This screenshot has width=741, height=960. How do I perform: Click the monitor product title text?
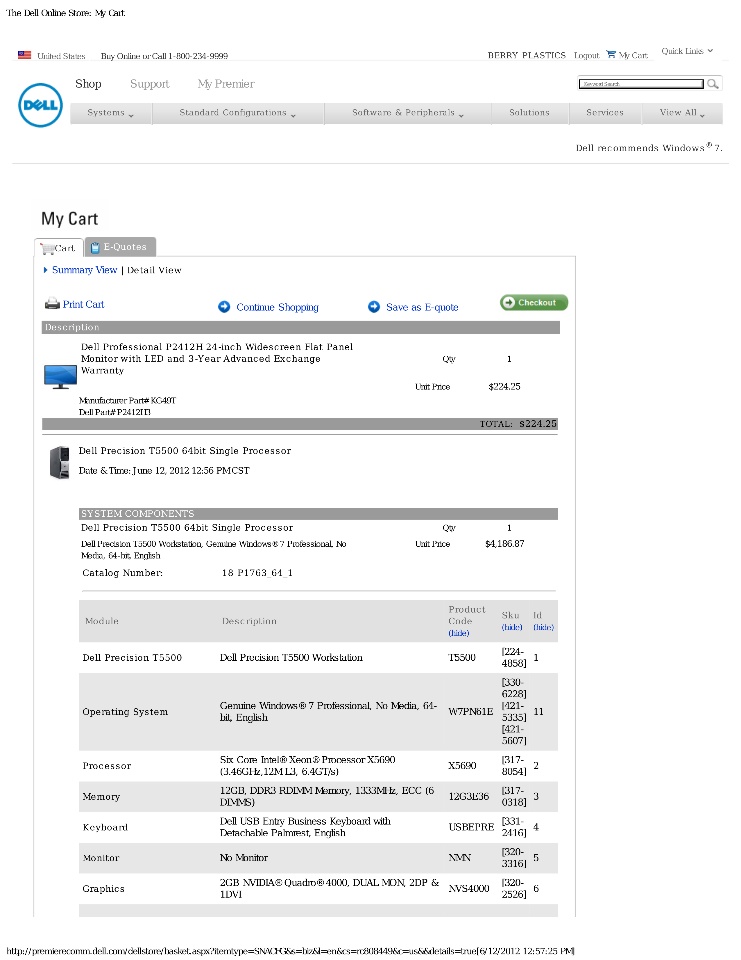click(x=217, y=359)
